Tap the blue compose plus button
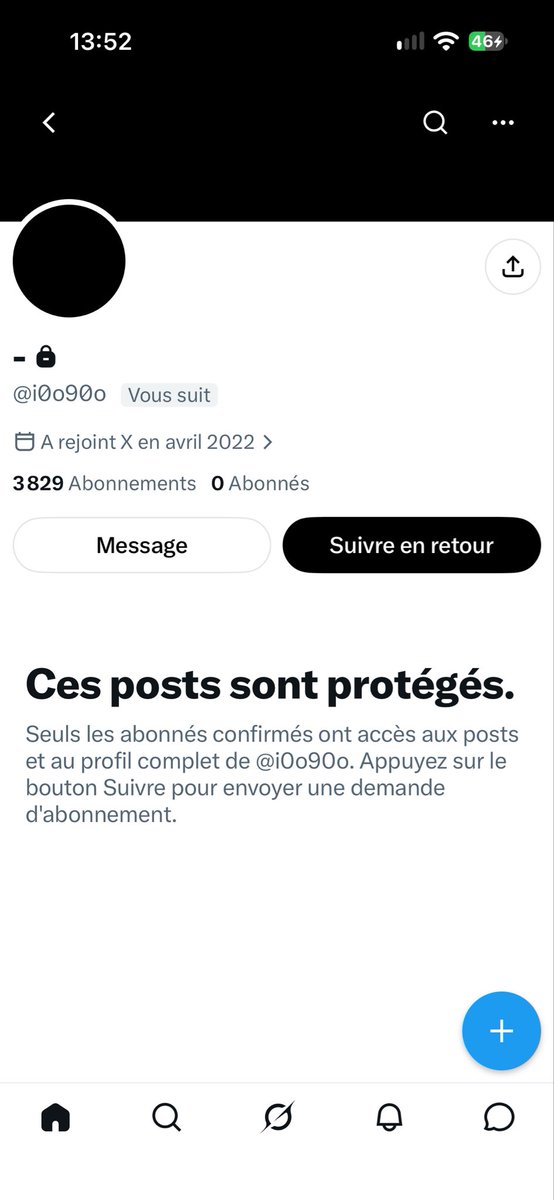The height and width of the screenshot is (1200, 554). 501,1031
